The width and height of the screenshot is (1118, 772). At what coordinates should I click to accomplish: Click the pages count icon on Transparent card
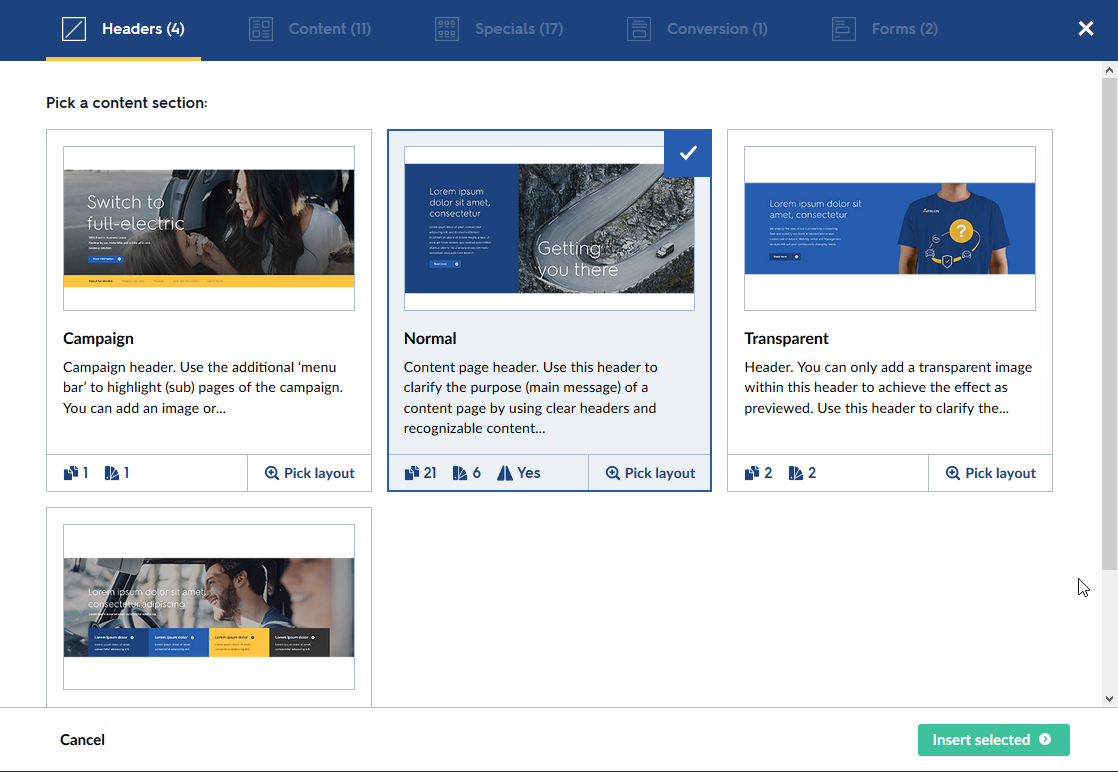[x=752, y=473]
